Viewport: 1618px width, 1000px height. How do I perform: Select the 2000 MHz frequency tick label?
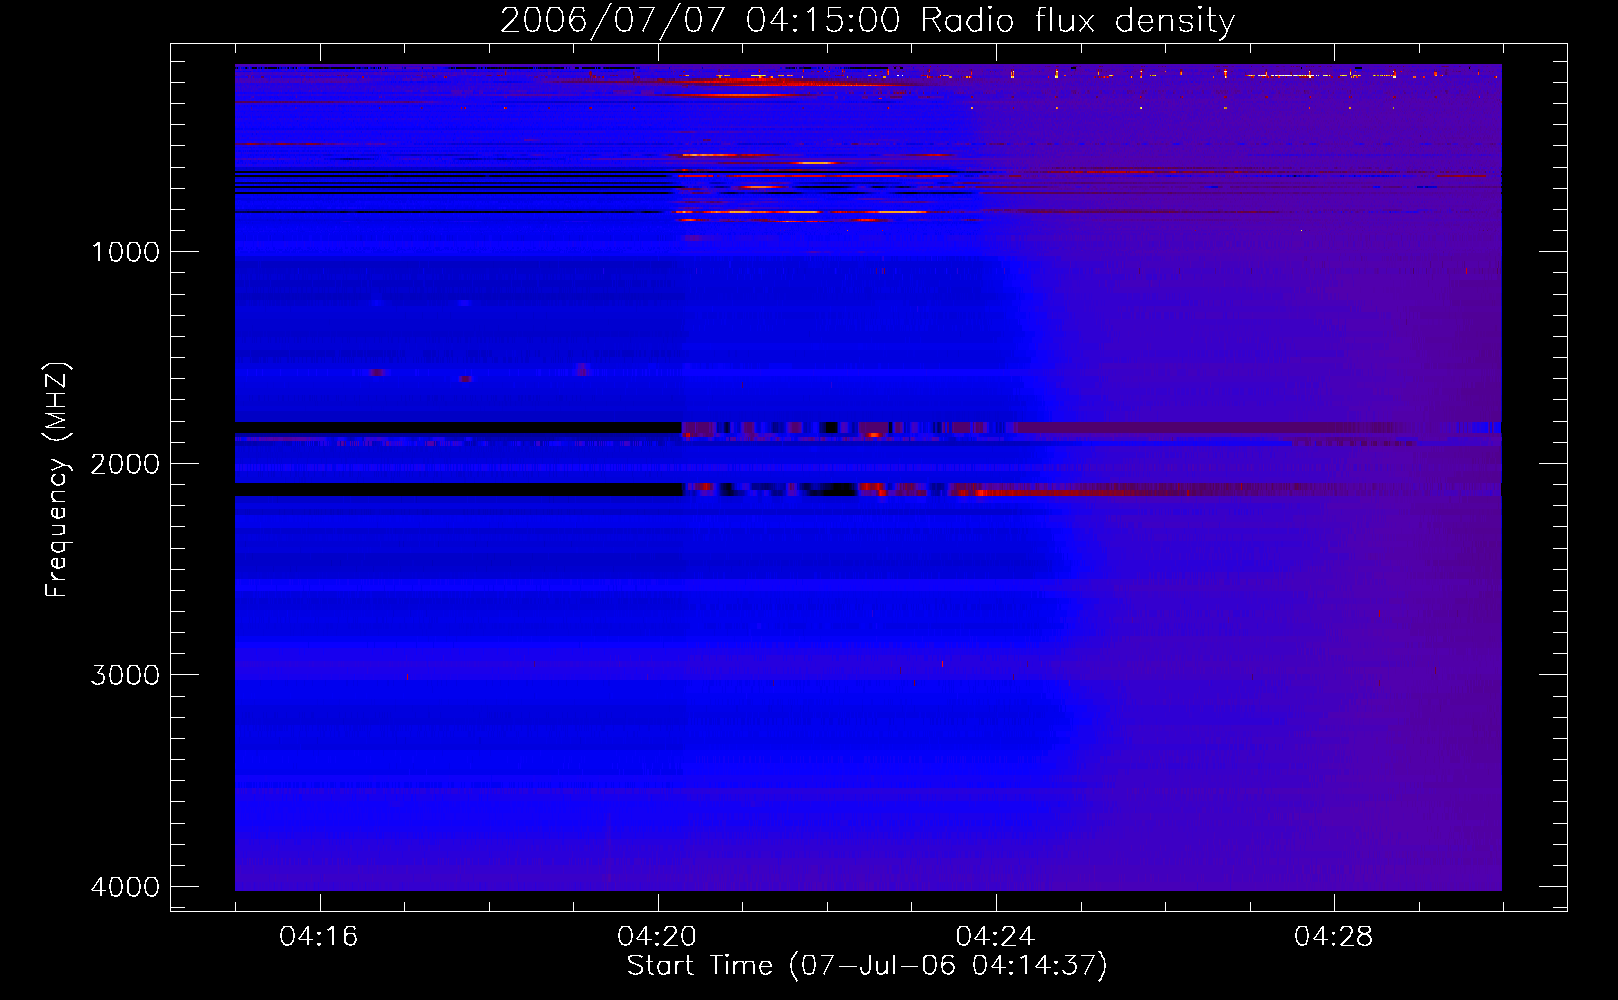tap(125, 464)
